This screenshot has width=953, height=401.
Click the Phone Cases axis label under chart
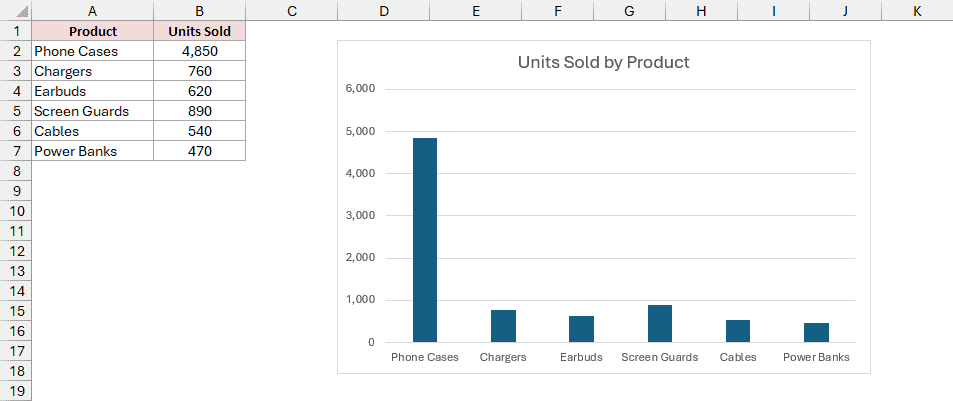pos(425,357)
